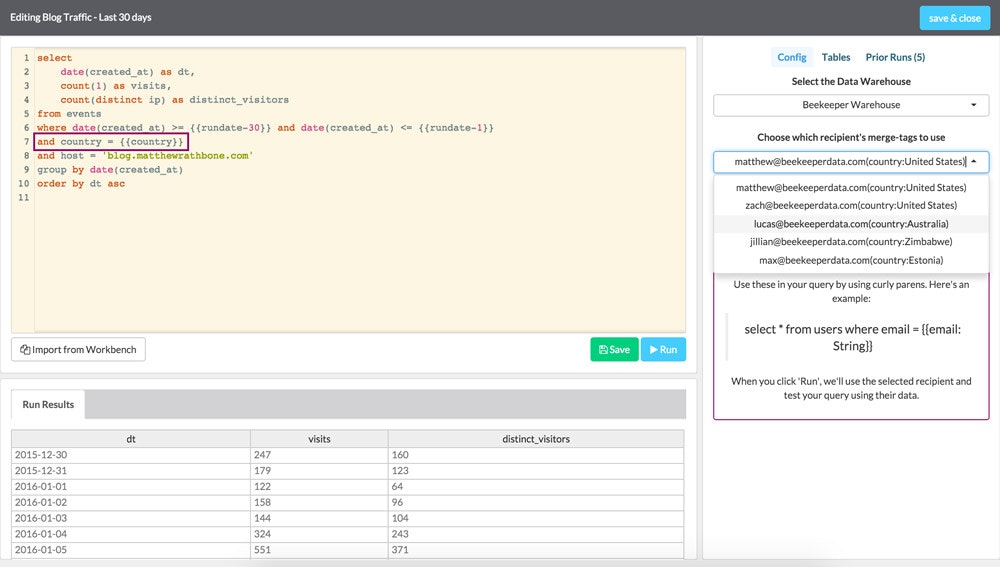Run the SQL query
Image resolution: width=1000 pixels, height=567 pixels.
pyautogui.click(x=663, y=349)
